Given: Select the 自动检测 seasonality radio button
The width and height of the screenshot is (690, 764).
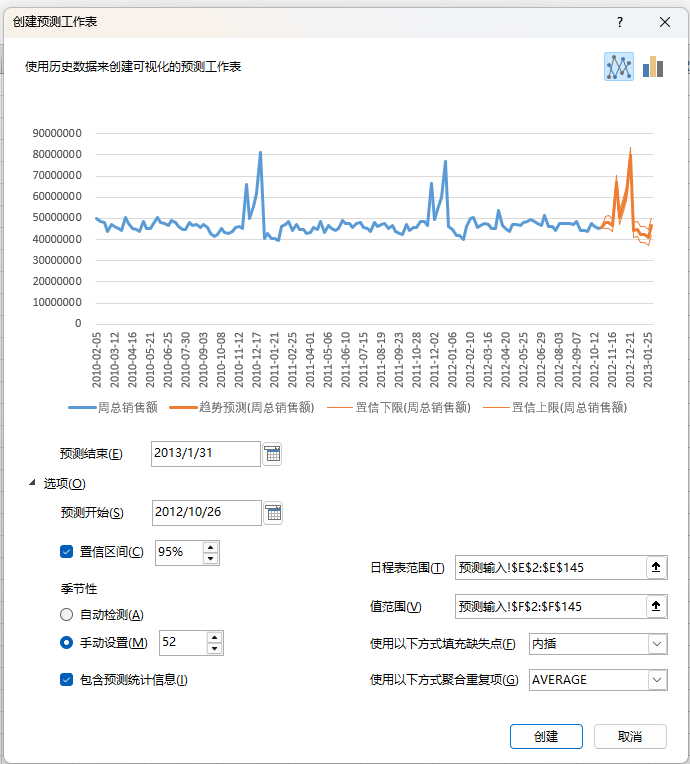Looking at the screenshot, I should click(66, 614).
